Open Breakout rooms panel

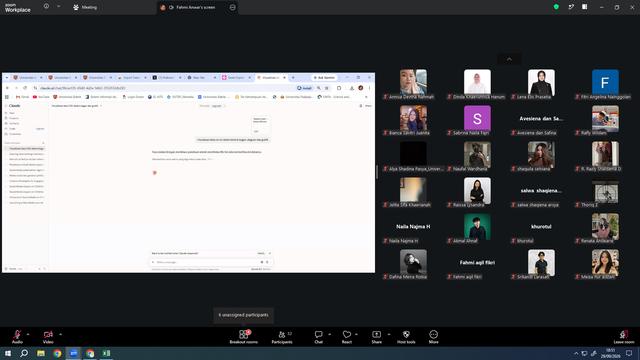pos(243,337)
